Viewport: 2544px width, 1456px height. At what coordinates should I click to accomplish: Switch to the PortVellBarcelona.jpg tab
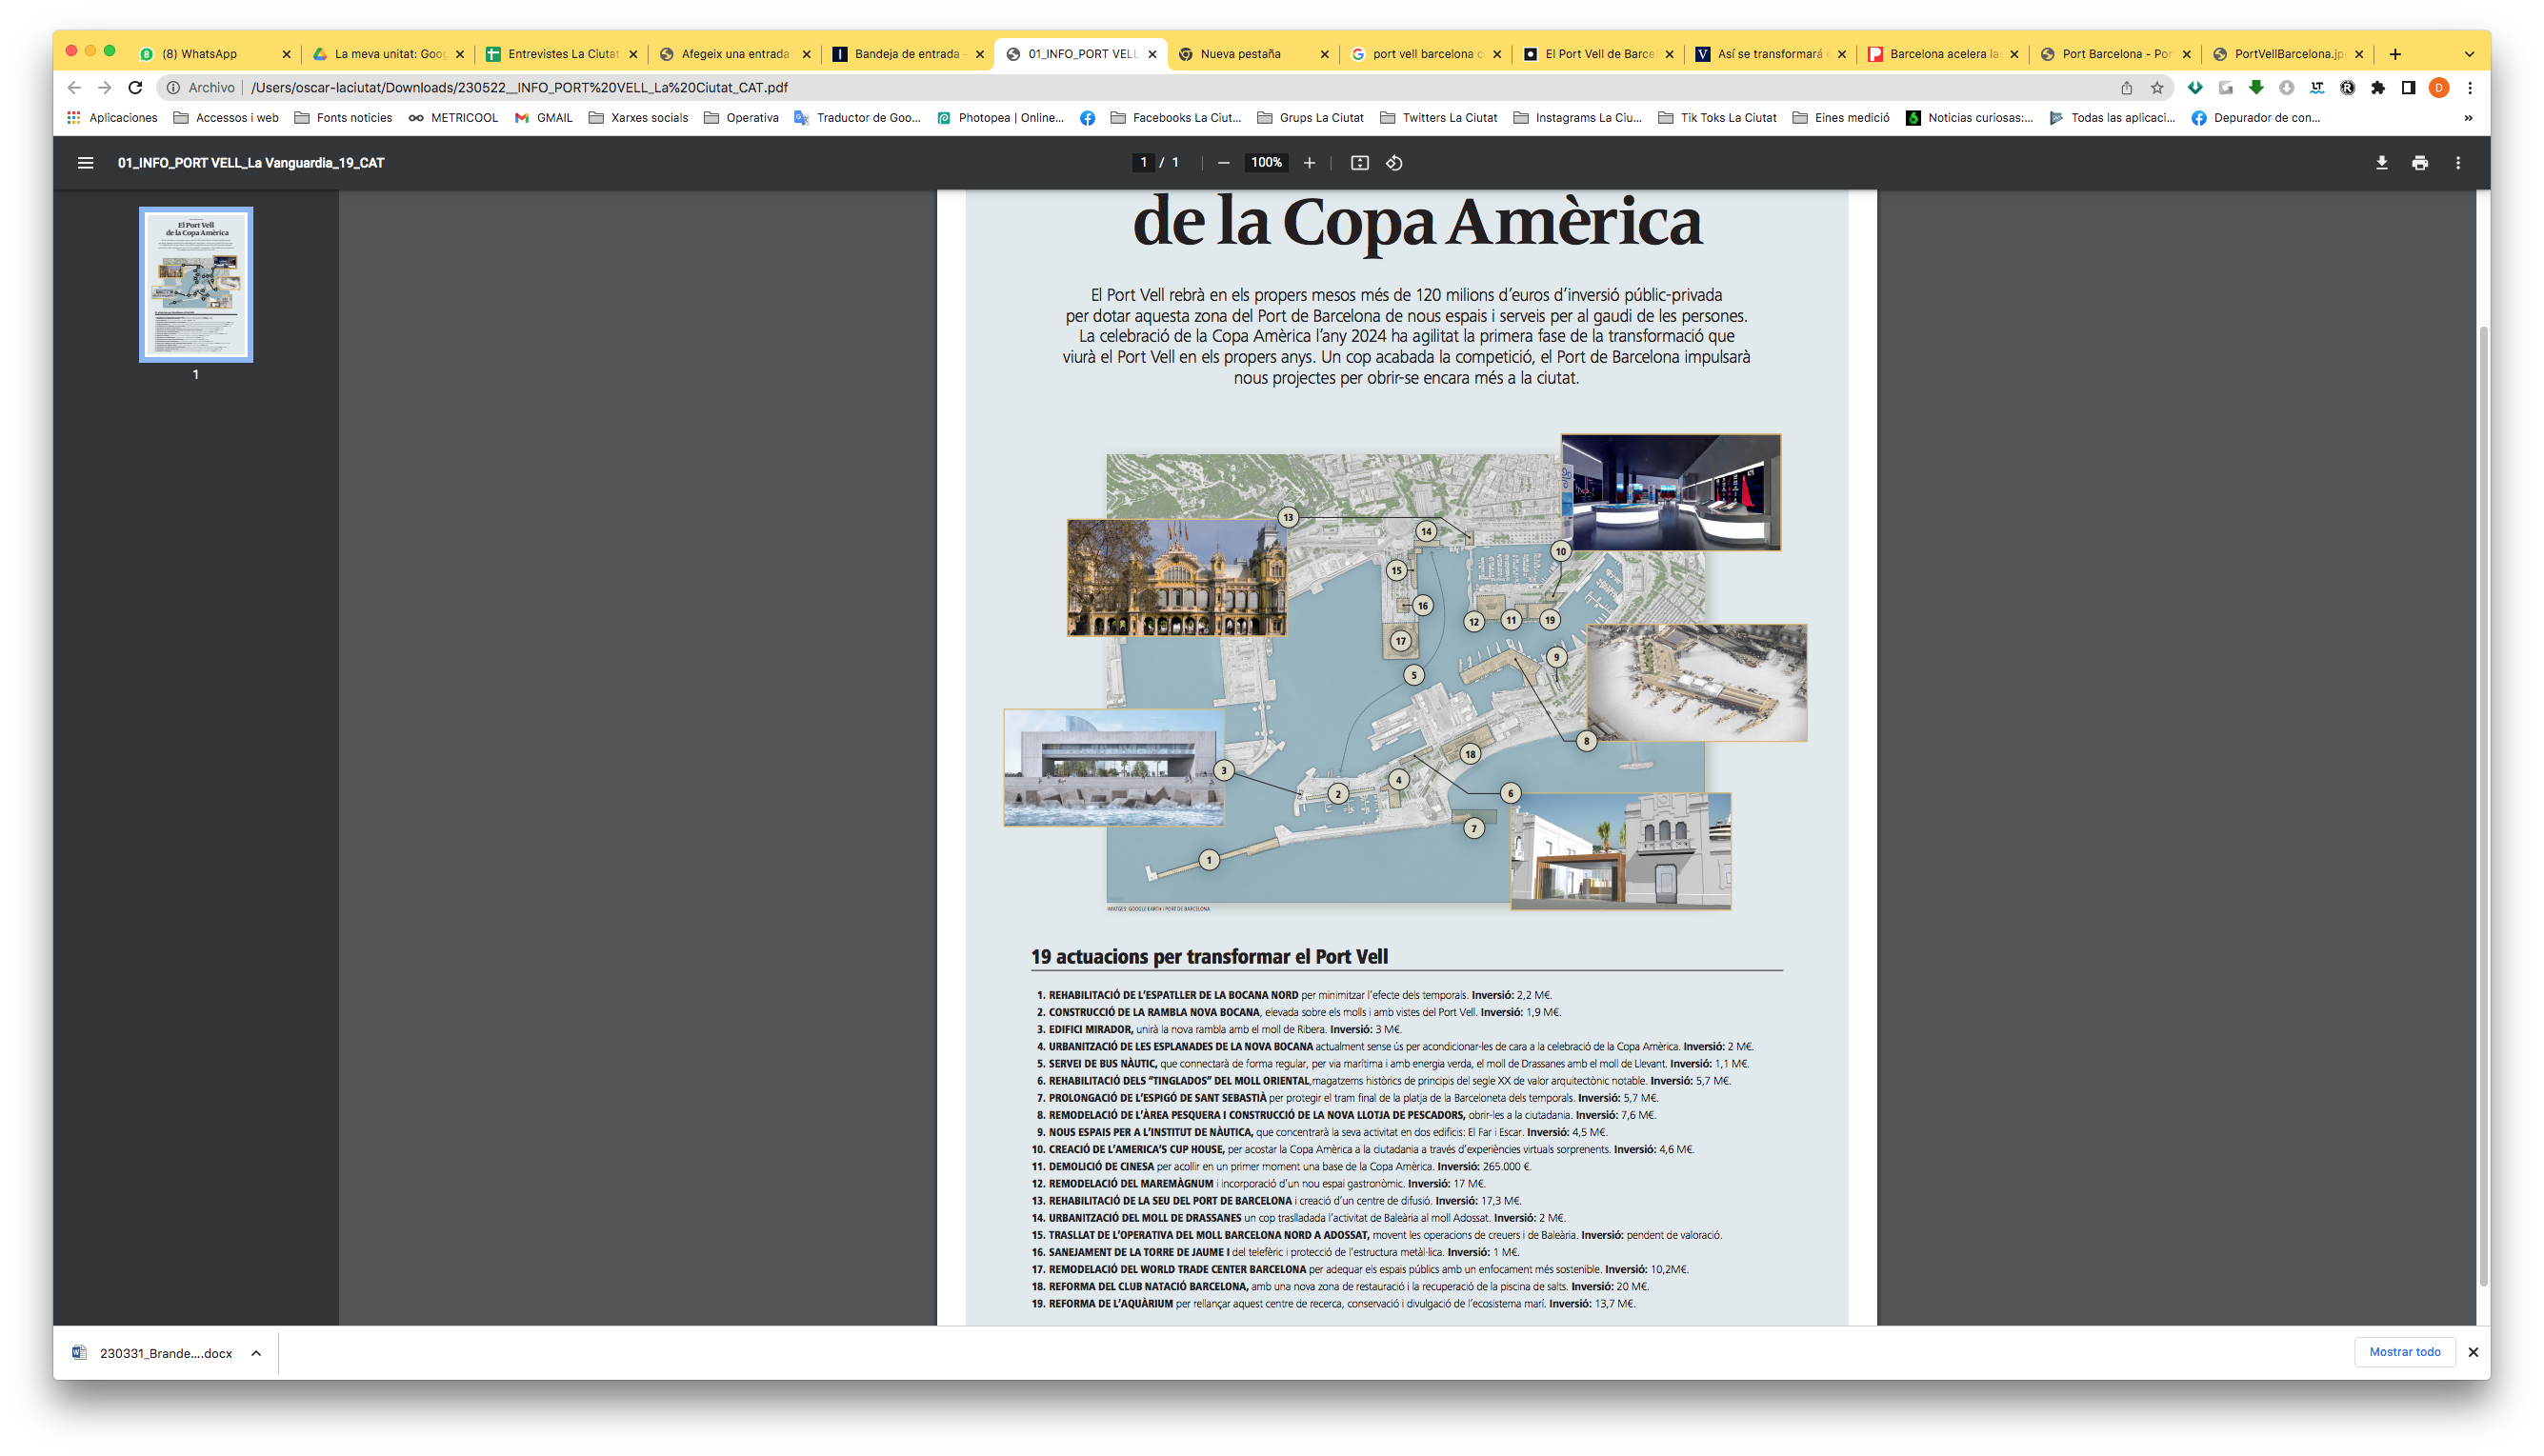coord(2287,54)
